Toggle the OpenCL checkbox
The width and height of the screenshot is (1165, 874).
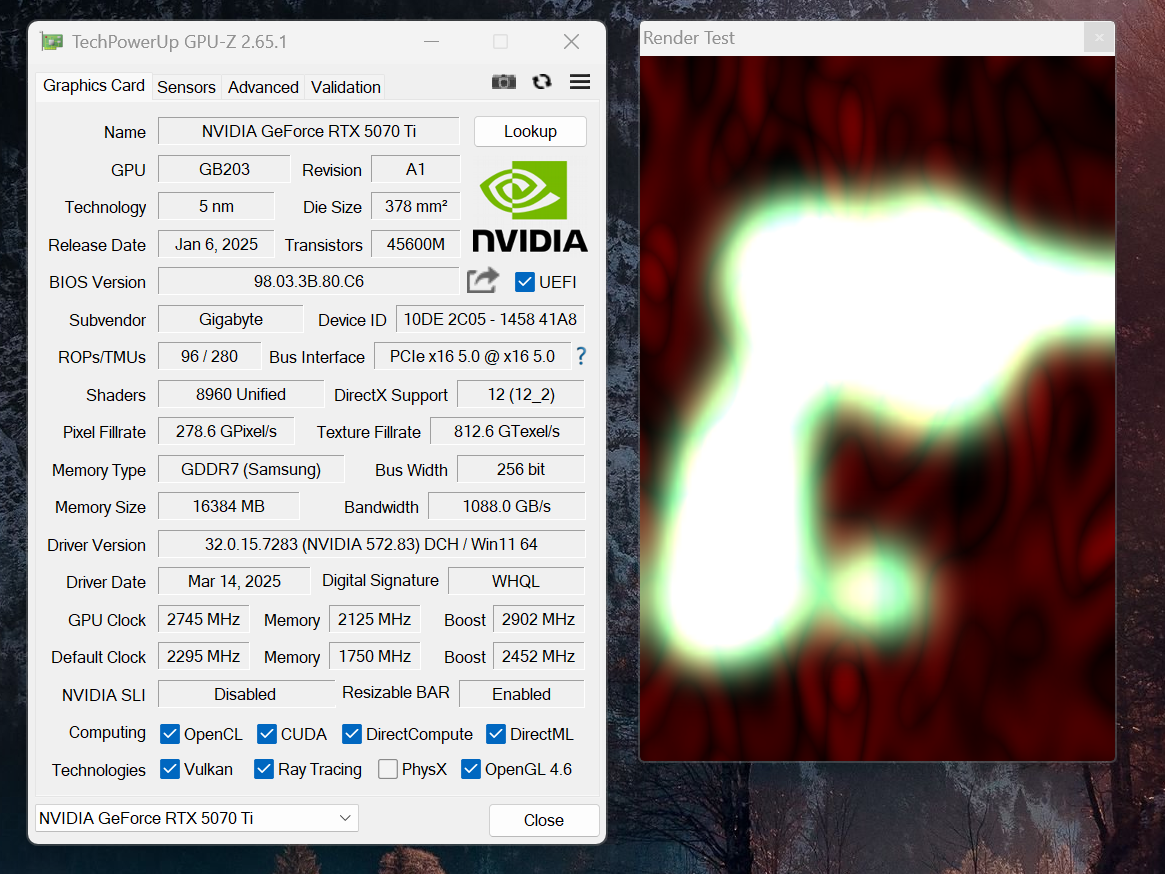169,734
